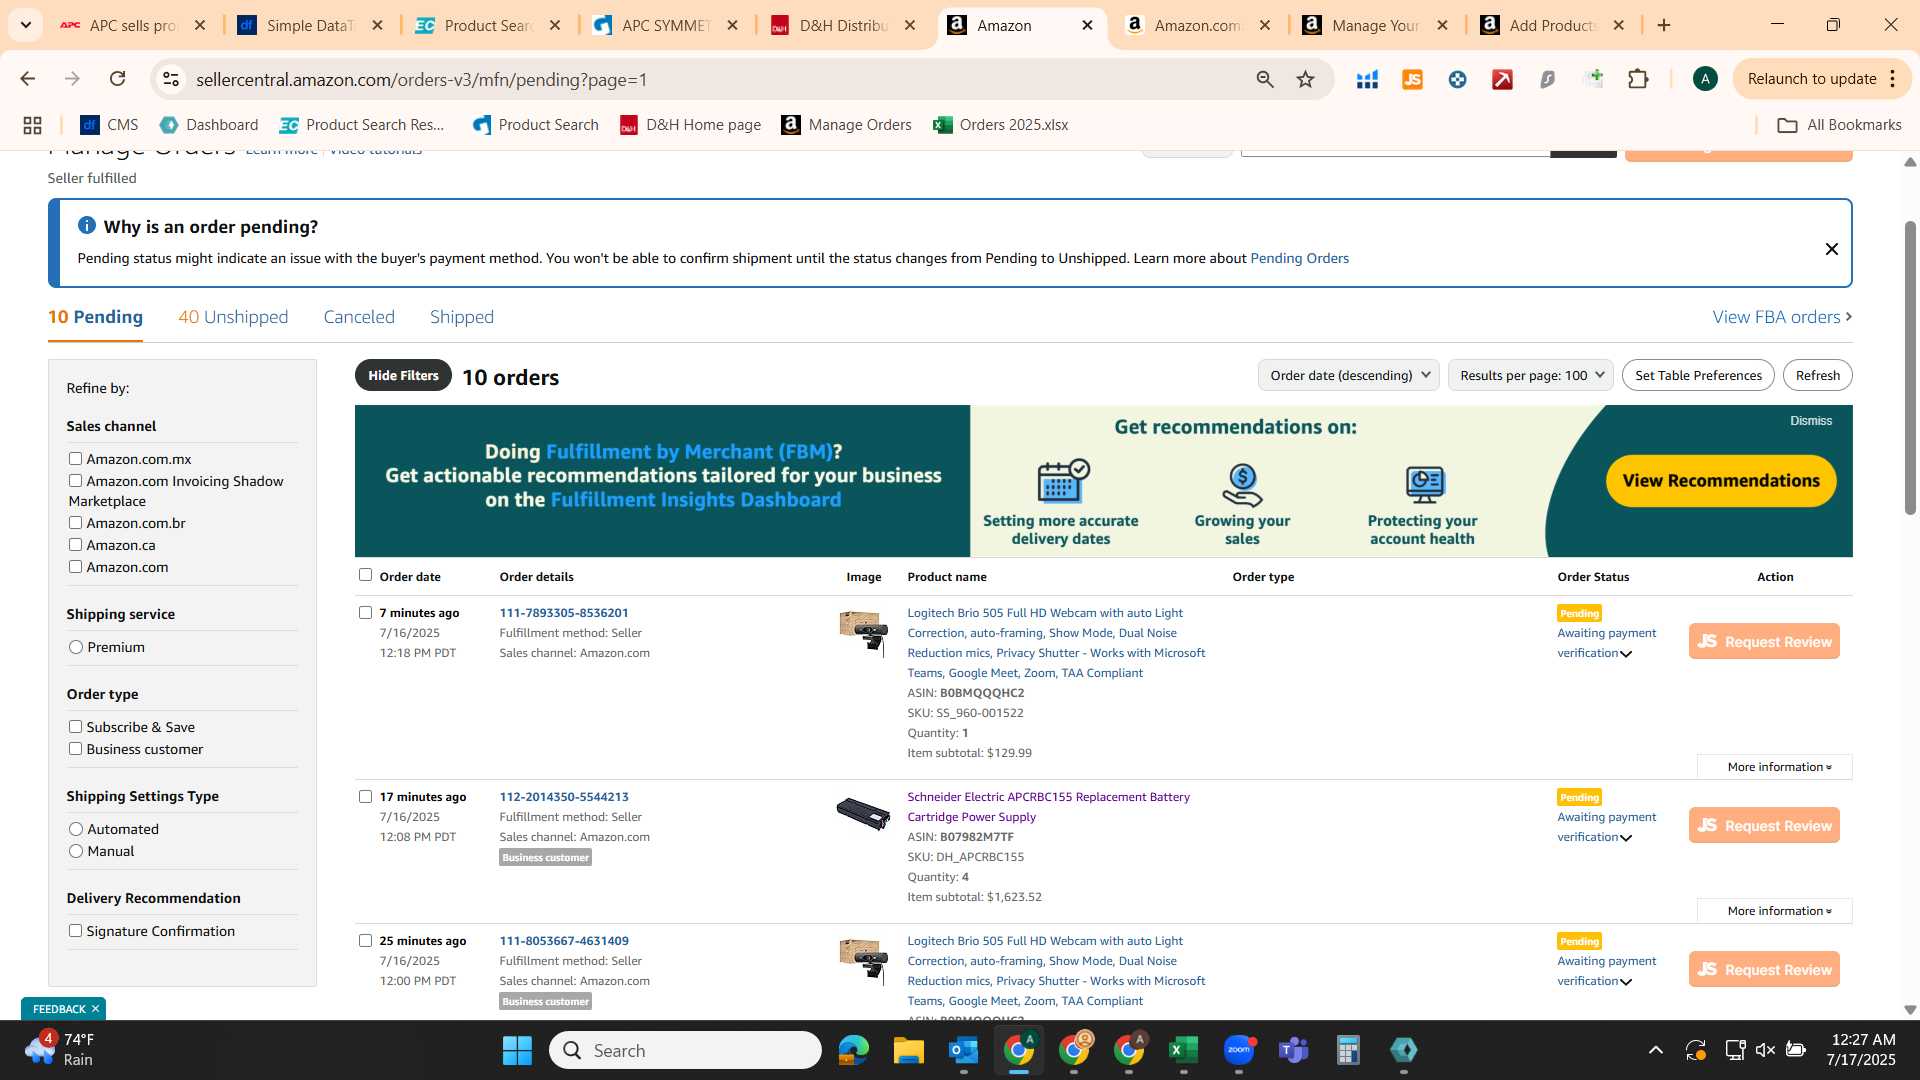Click Hide Filters button

(403, 375)
